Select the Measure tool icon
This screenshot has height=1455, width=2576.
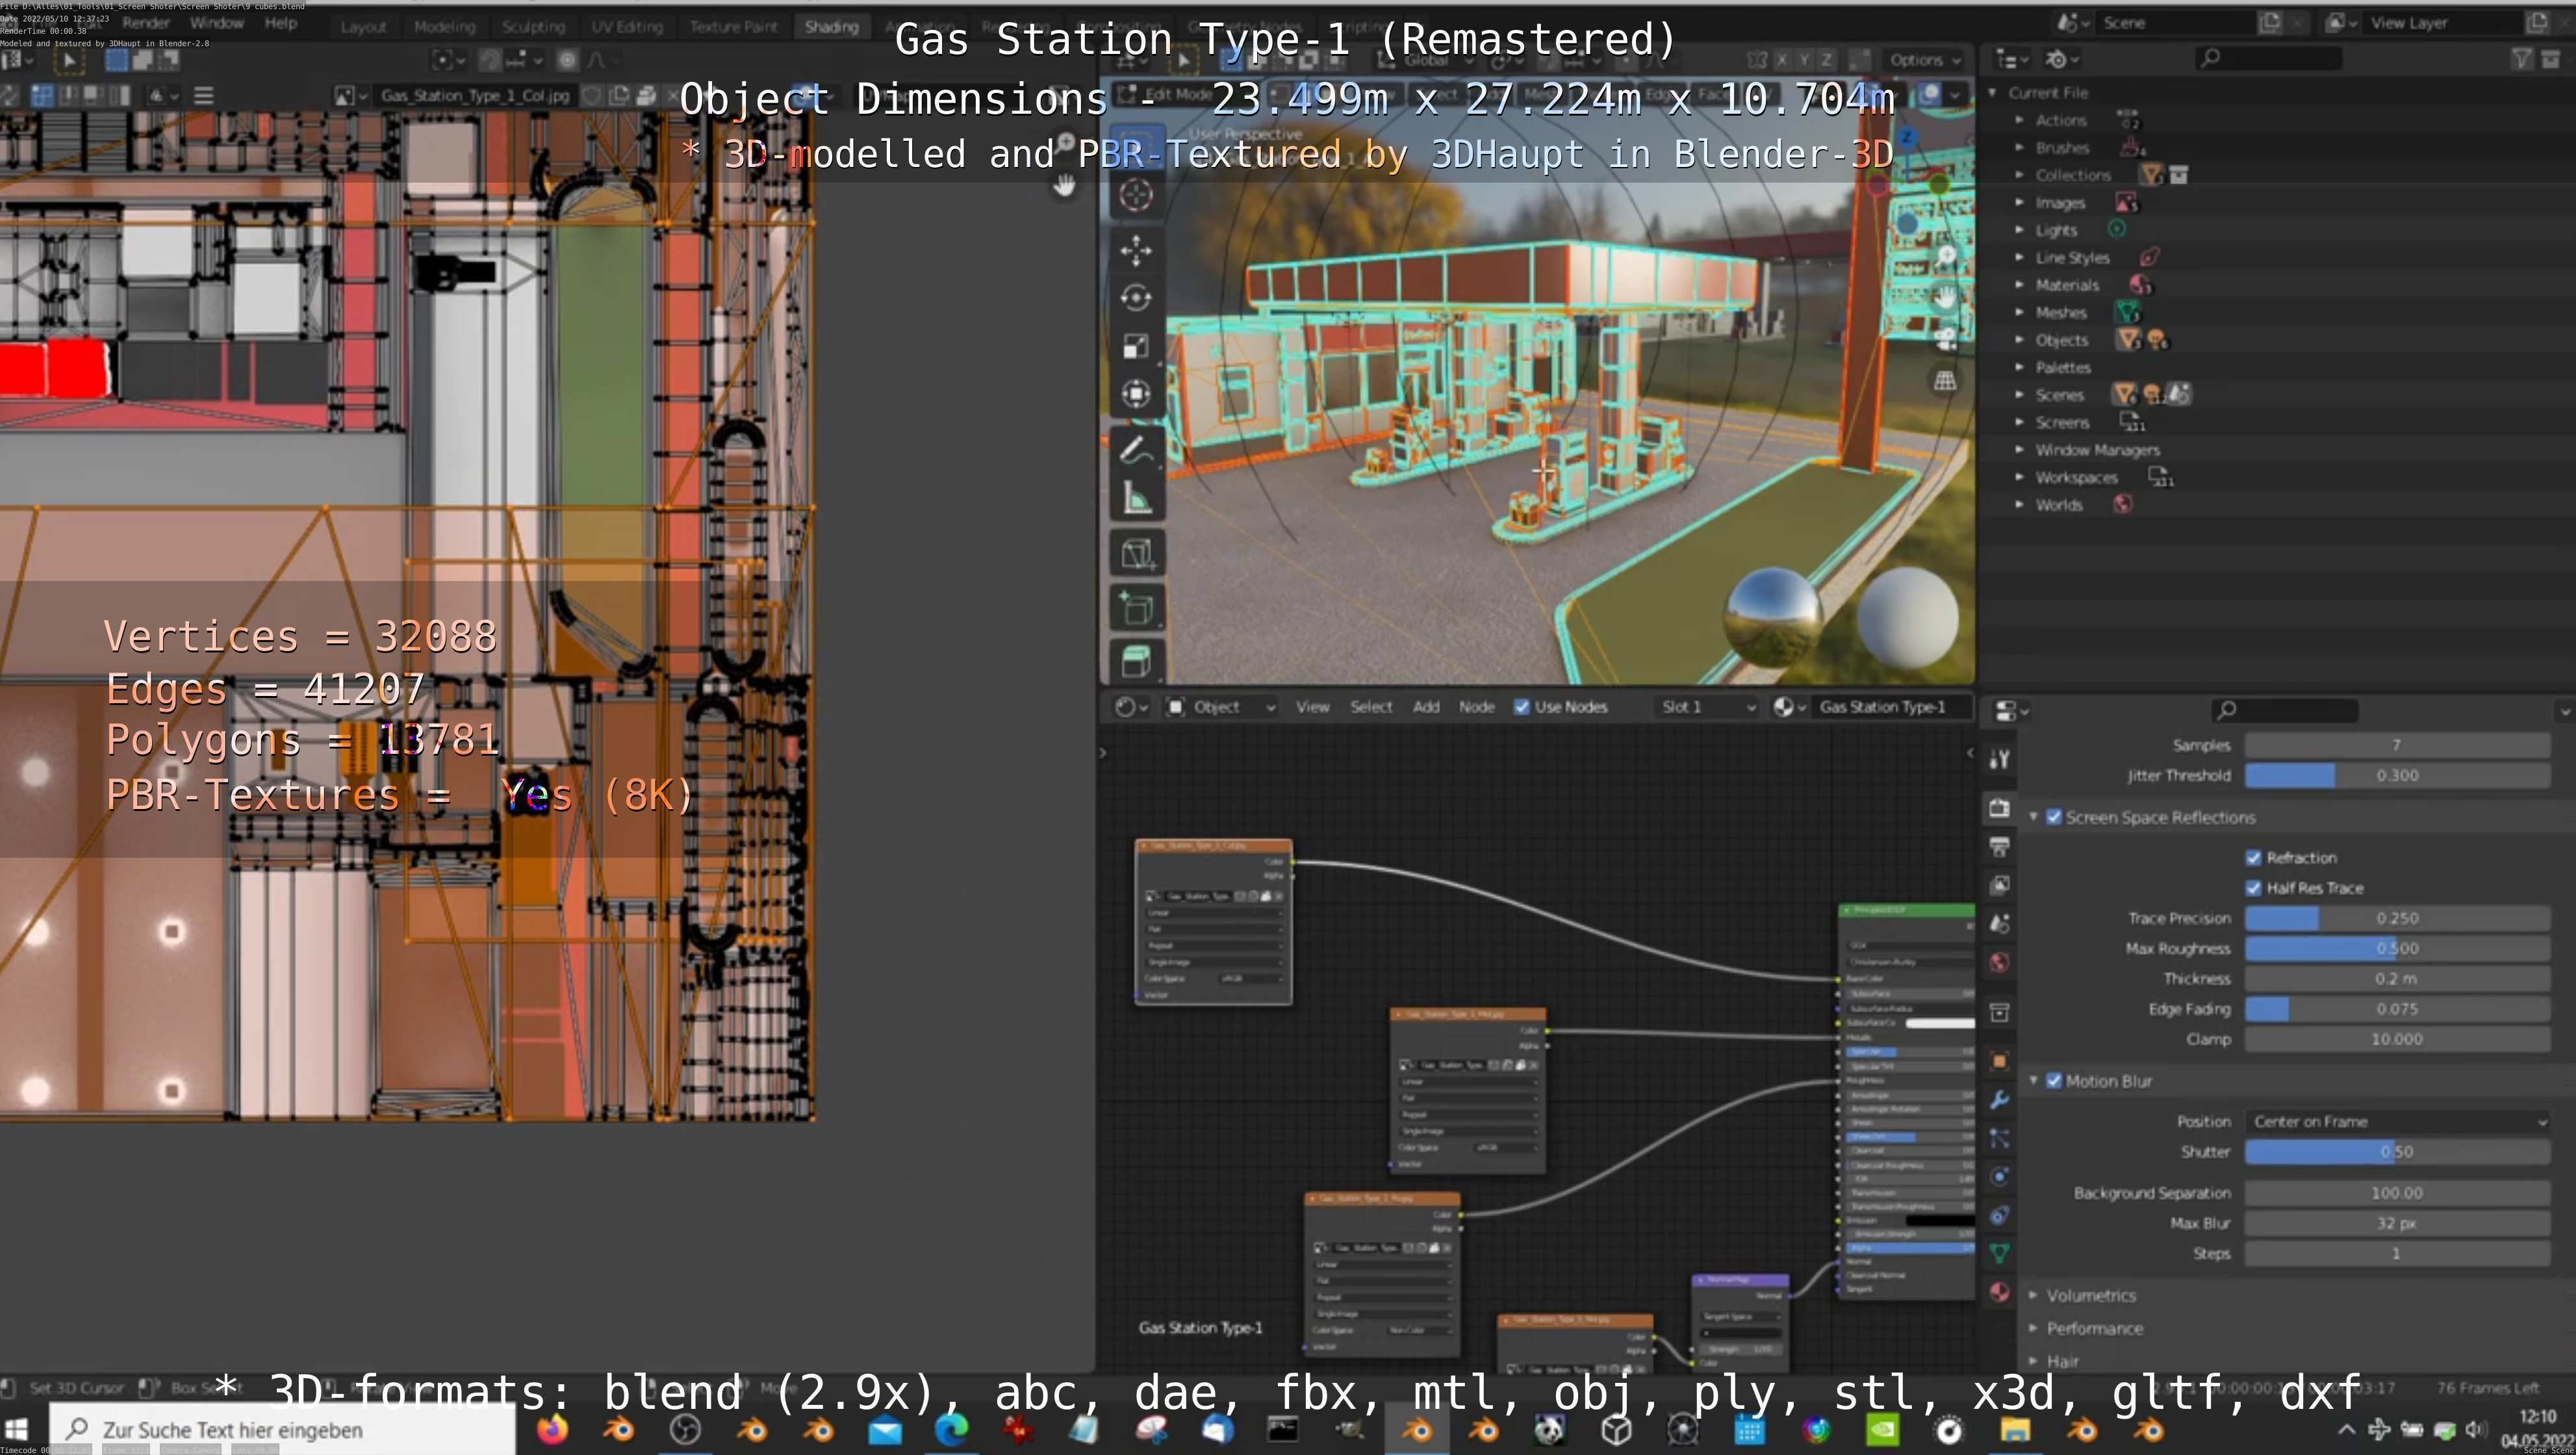coord(1137,498)
